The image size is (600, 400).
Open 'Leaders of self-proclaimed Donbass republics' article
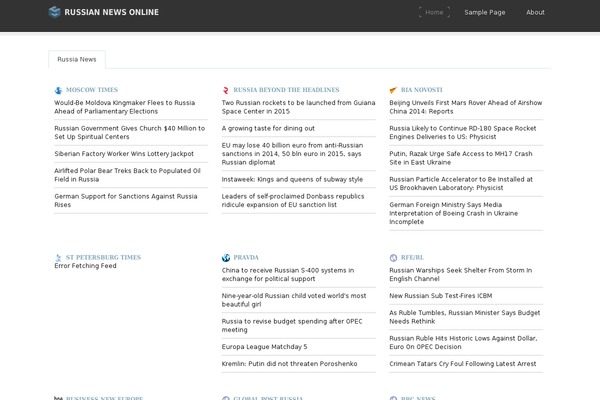(293, 200)
